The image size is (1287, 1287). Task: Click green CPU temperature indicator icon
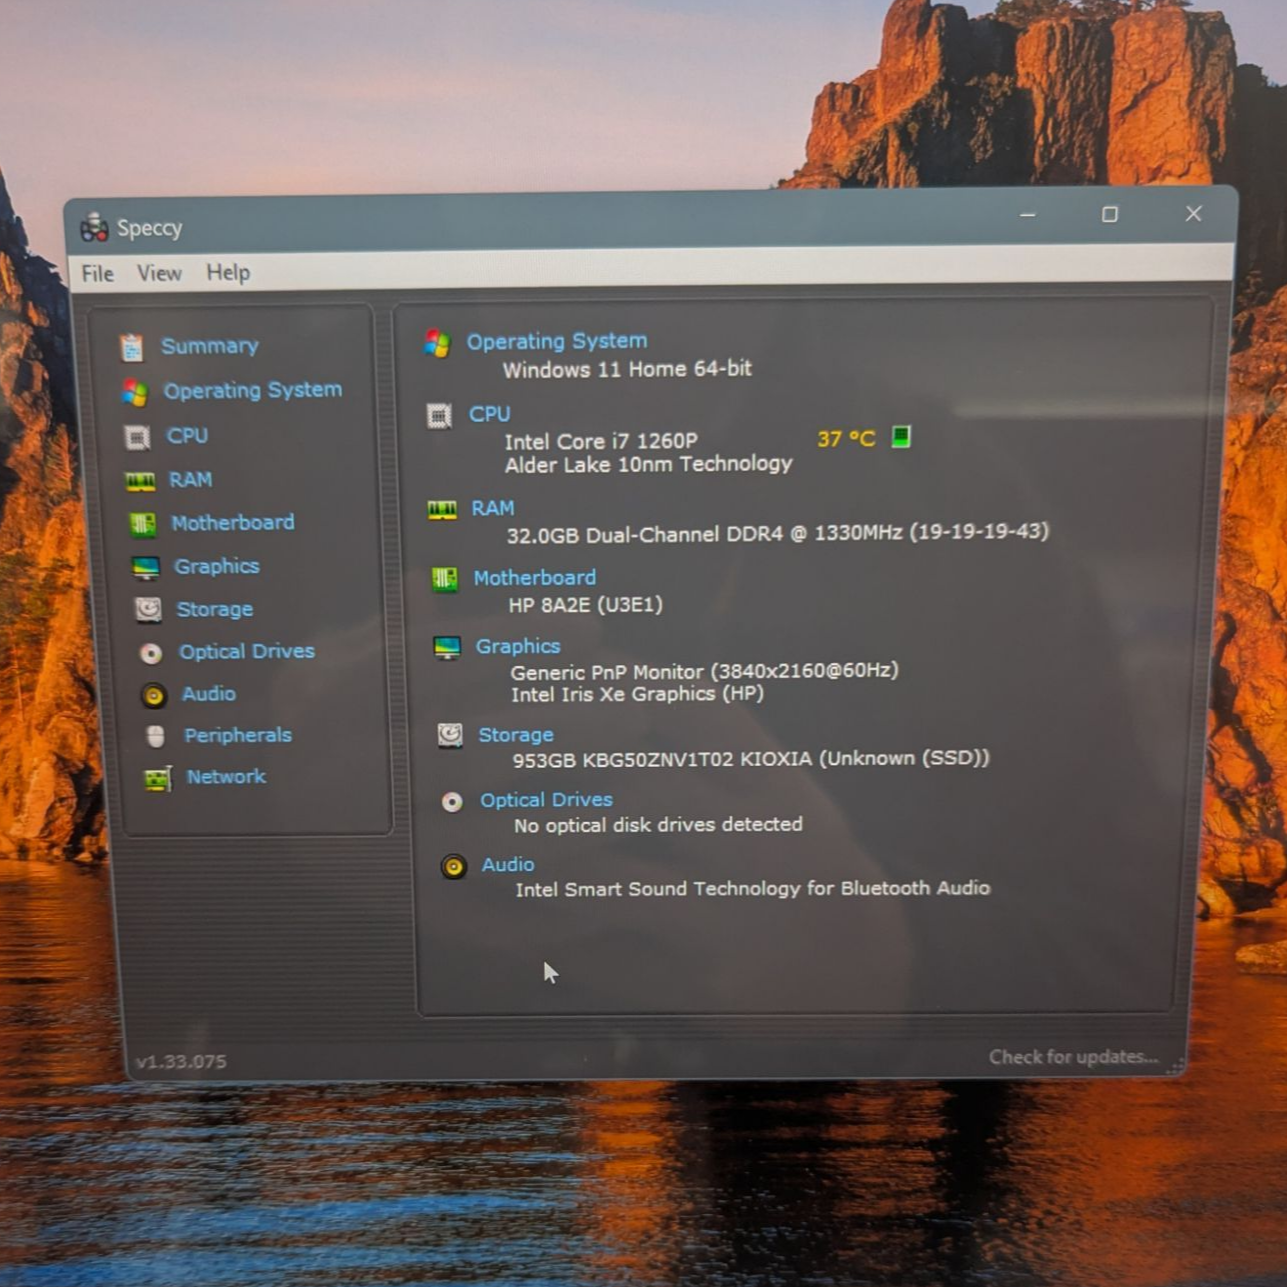click(901, 437)
